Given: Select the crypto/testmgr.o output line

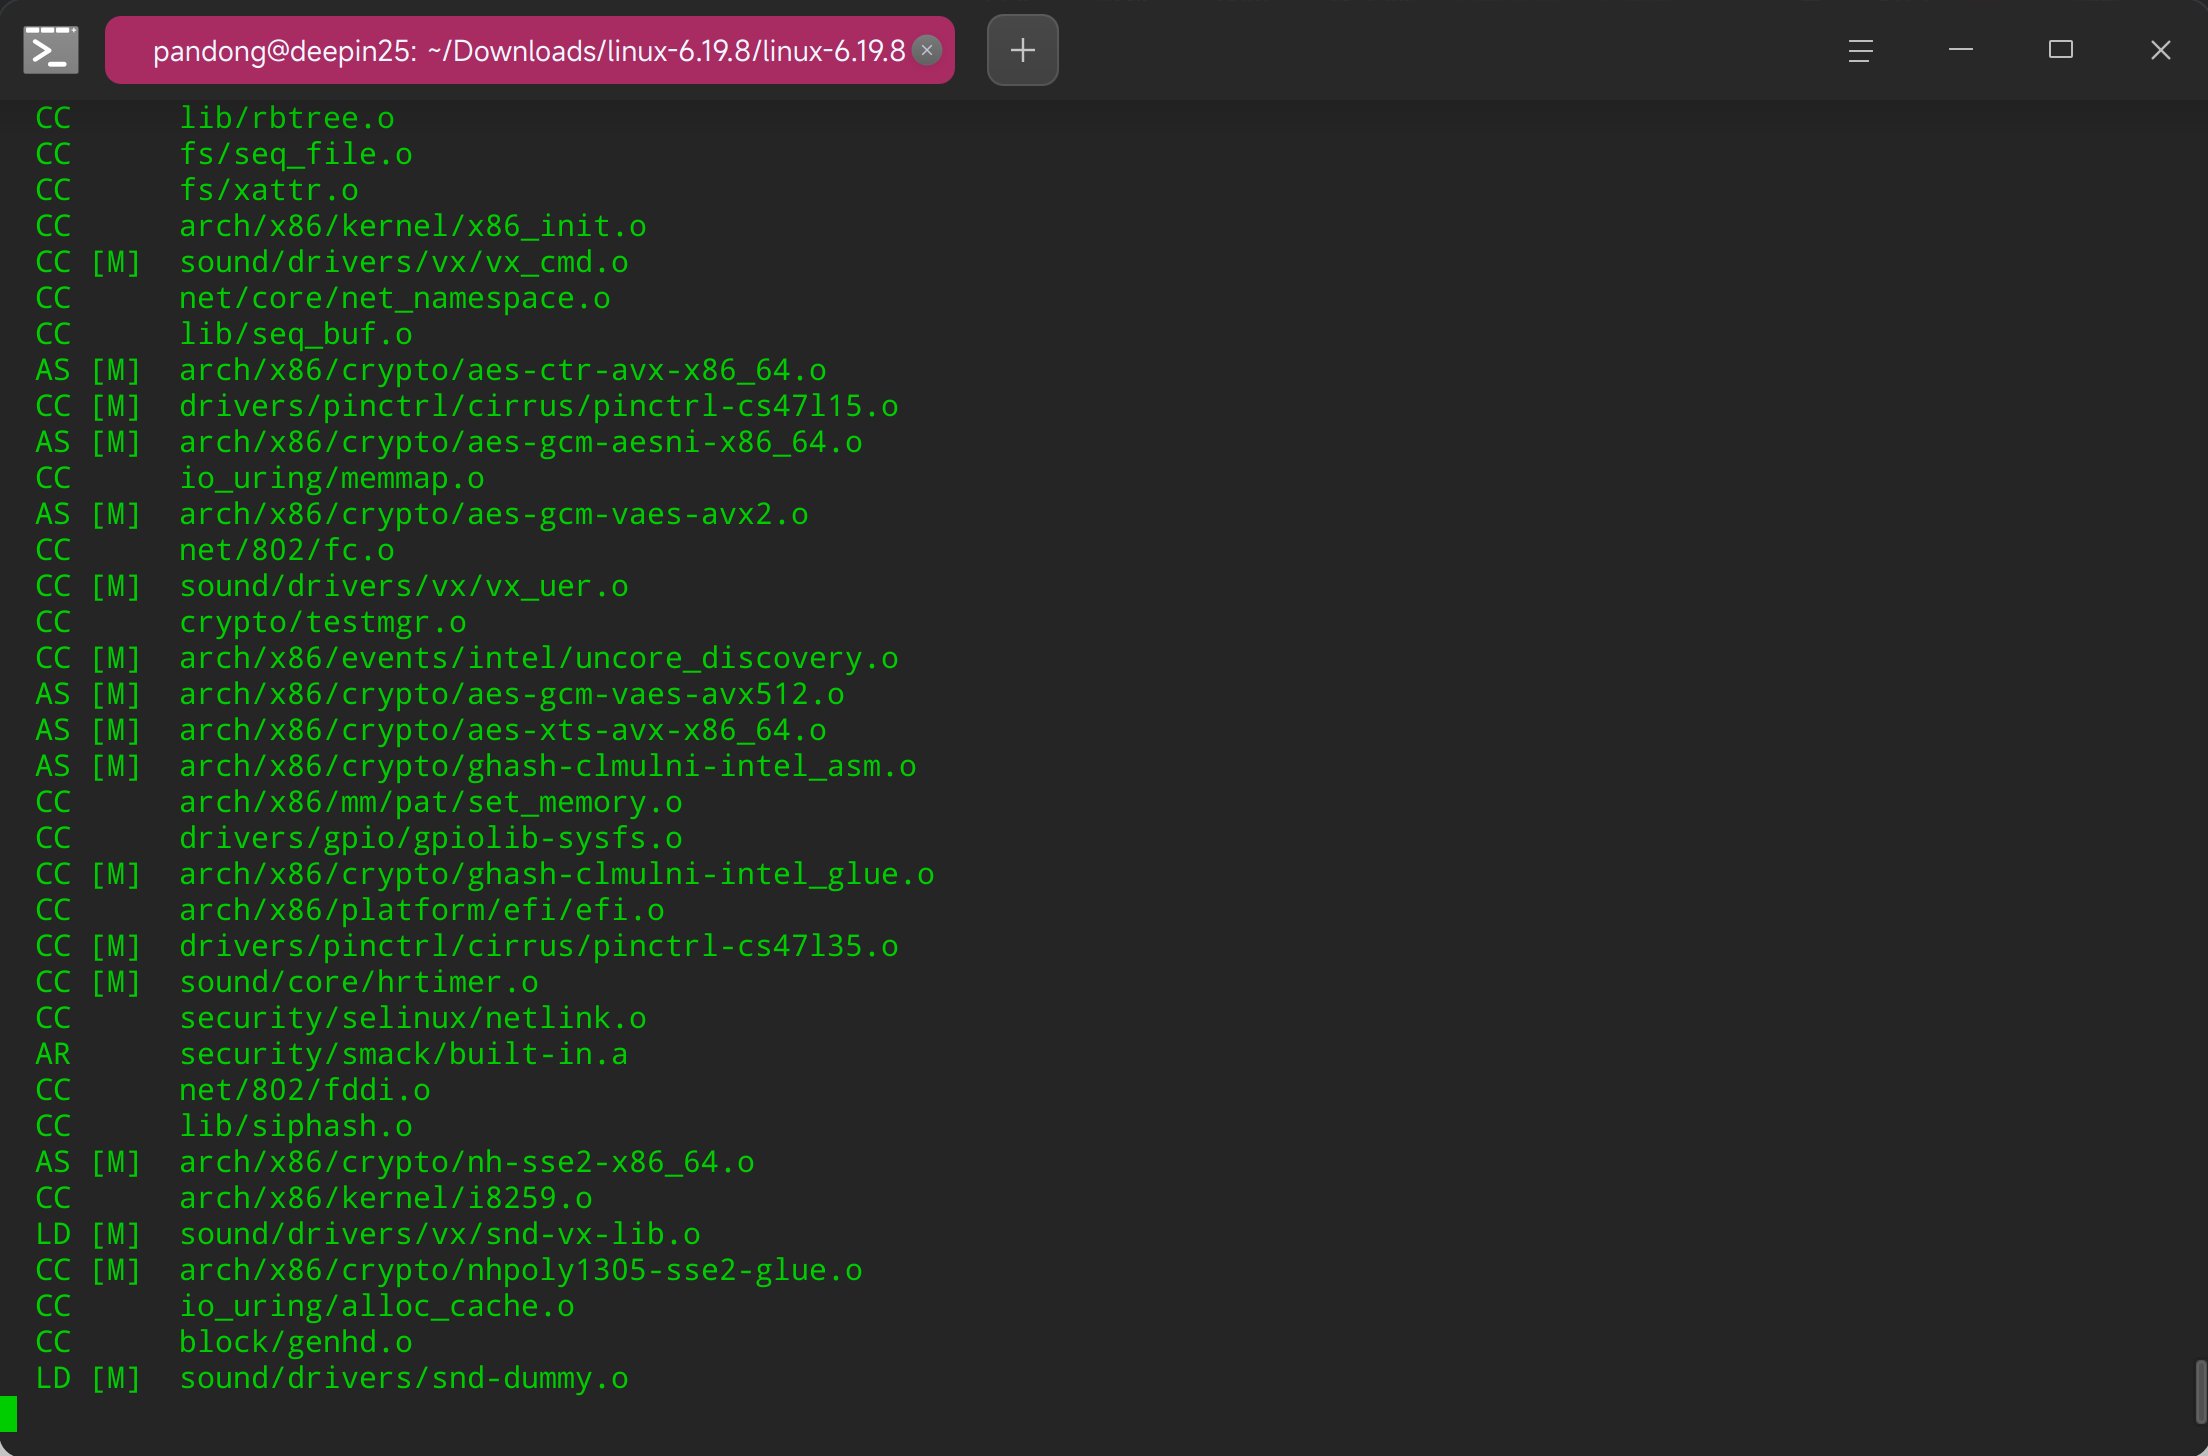Looking at the screenshot, I should pyautogui.click(x=322, y=621).
